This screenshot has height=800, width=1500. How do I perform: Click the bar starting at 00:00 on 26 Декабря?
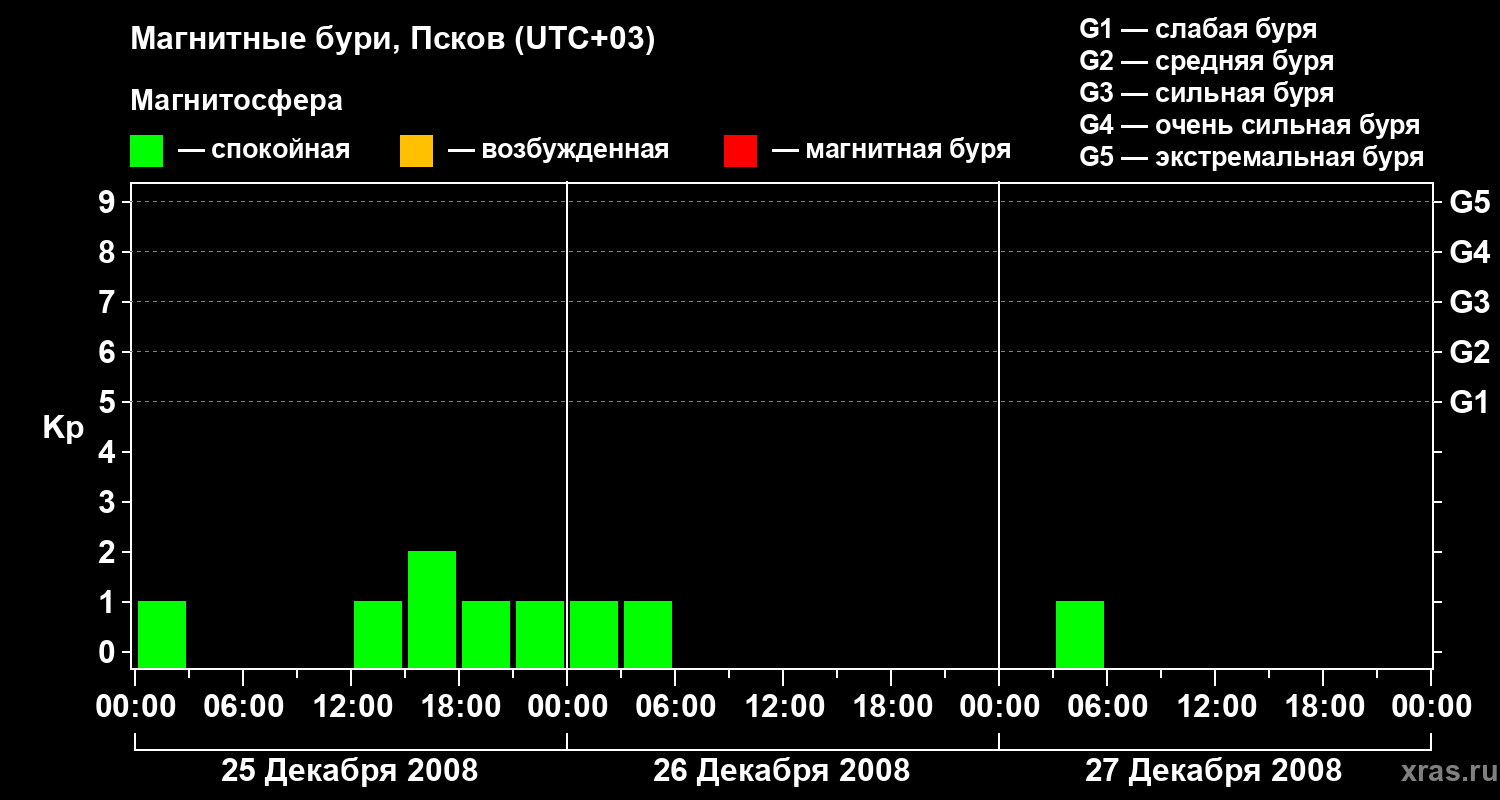[594, 634]
